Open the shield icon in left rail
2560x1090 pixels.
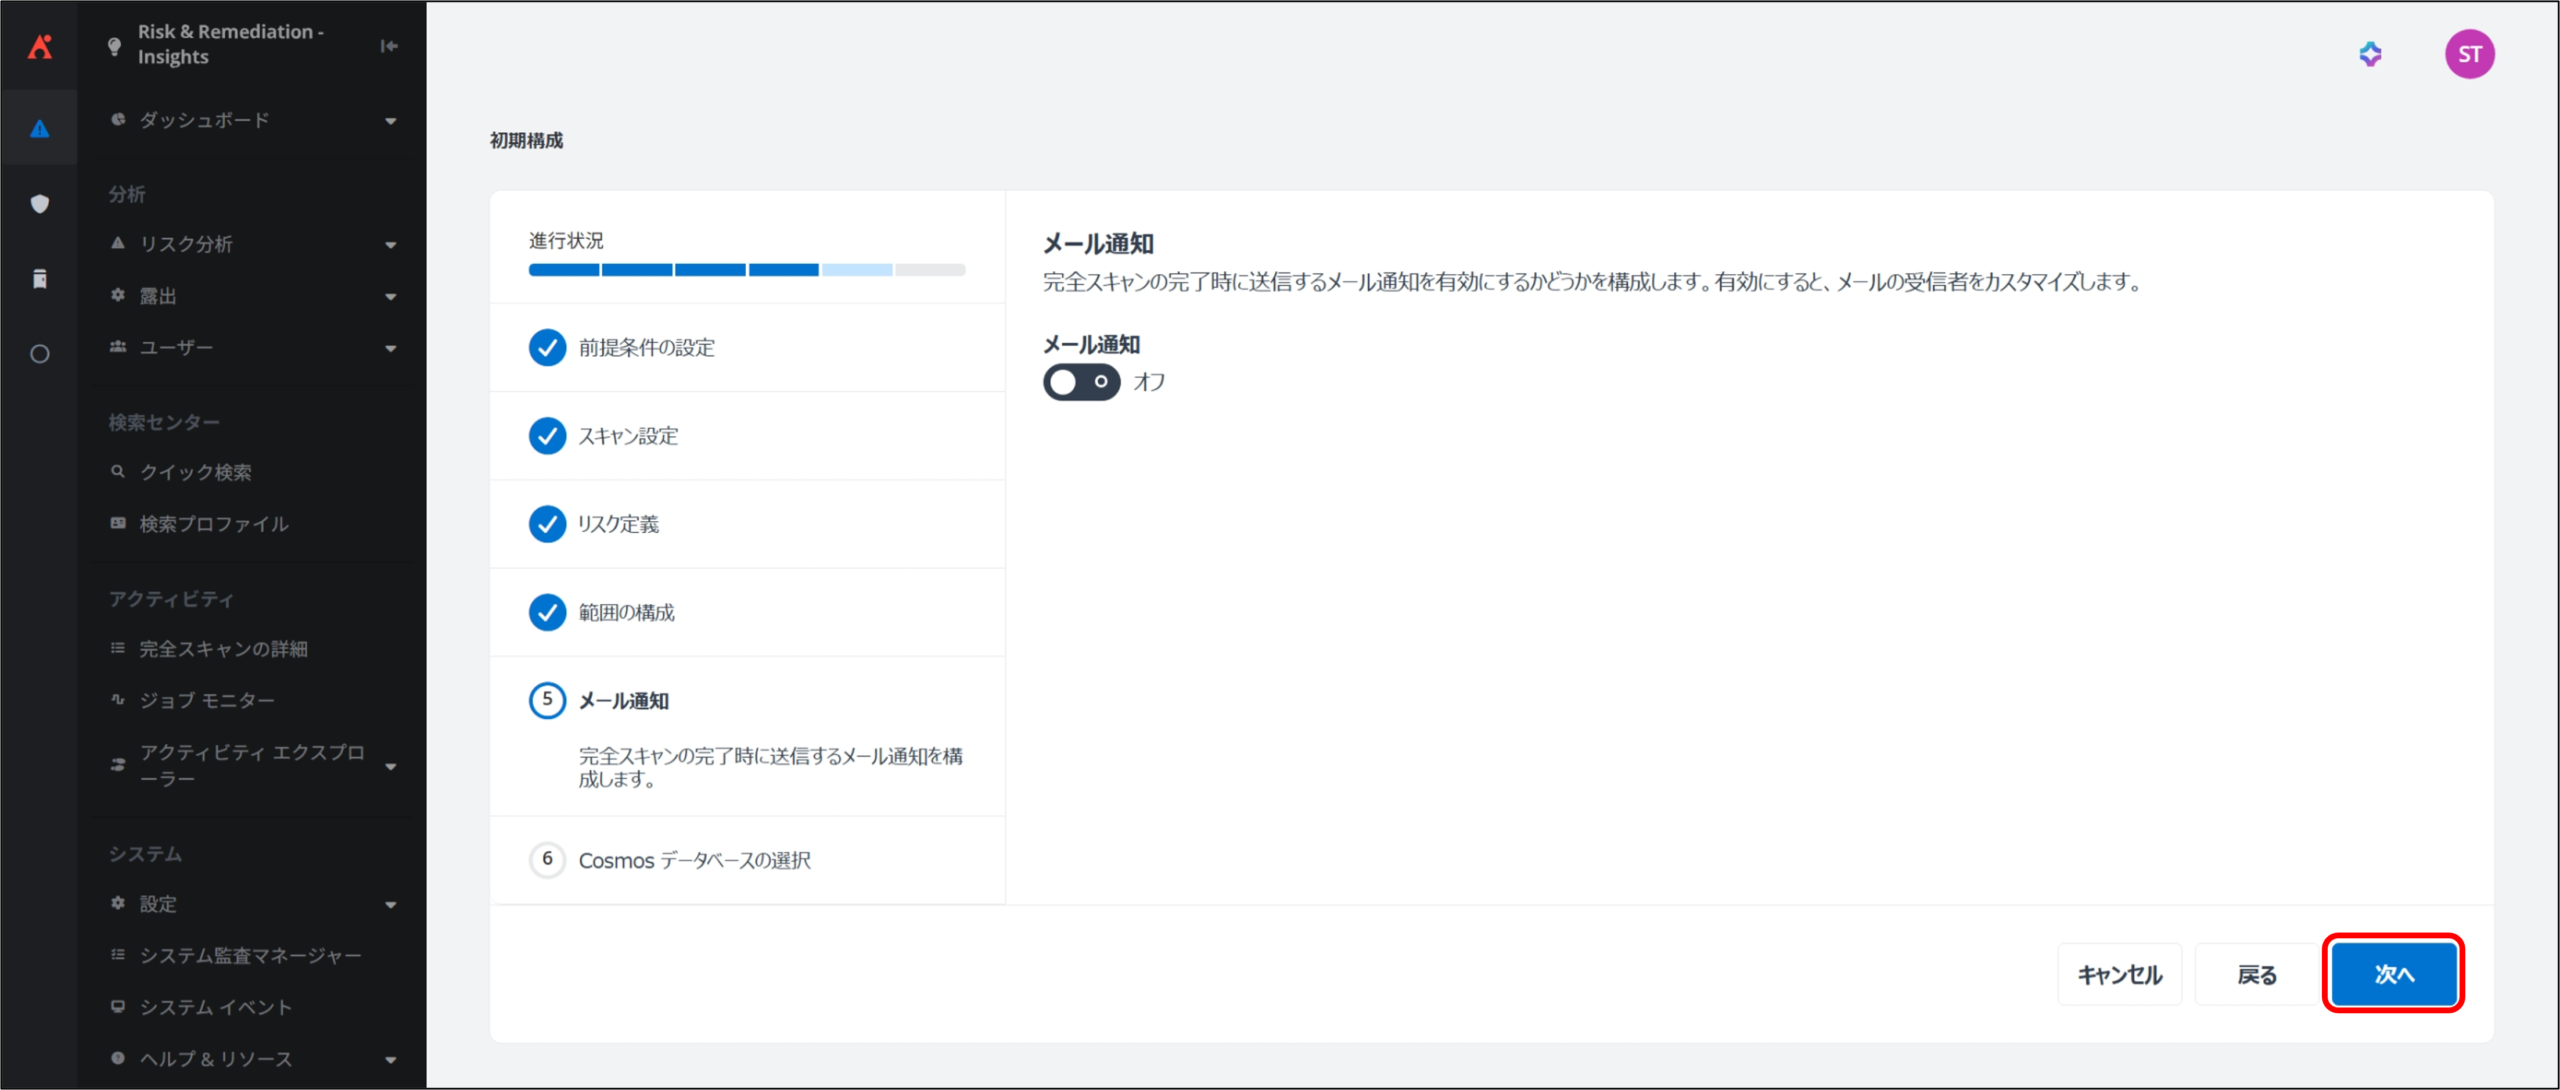click(x=40, y=204)
